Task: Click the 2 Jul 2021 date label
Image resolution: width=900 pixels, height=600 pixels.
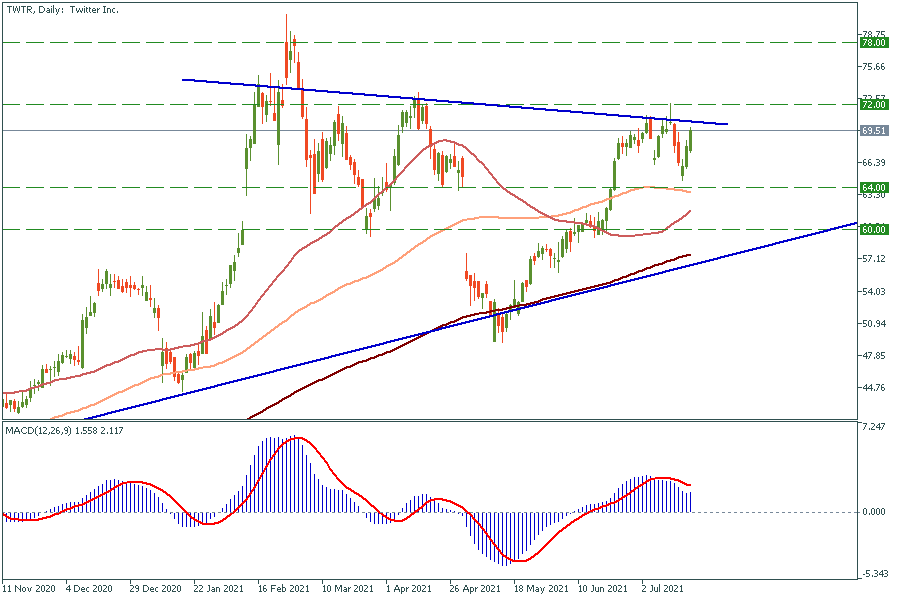Action: pos(663,589)
